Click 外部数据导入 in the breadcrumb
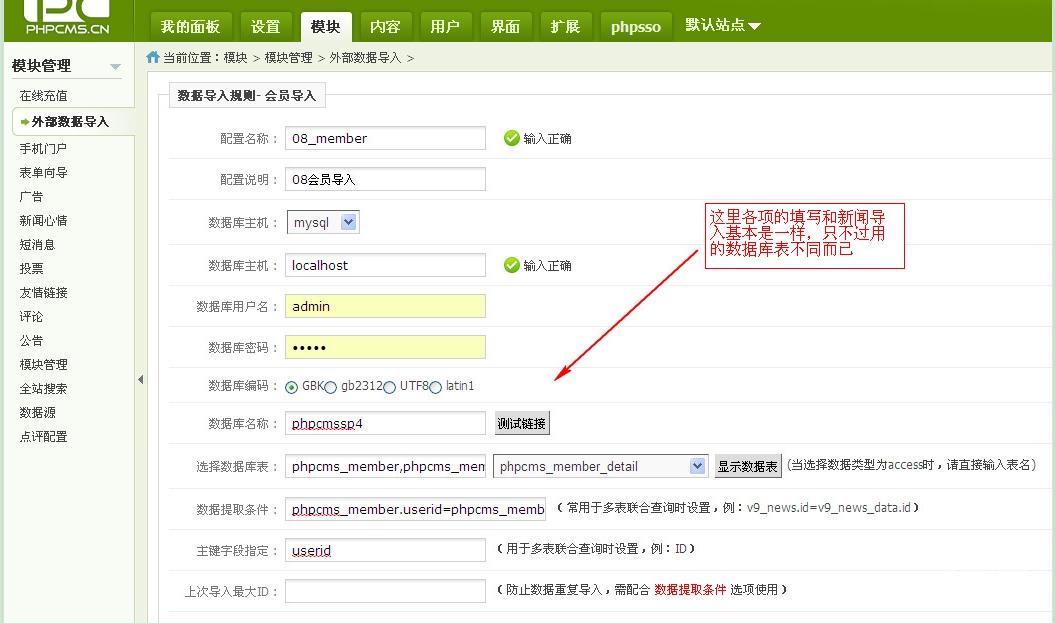 pyautogui.click(x=365, y=58)
